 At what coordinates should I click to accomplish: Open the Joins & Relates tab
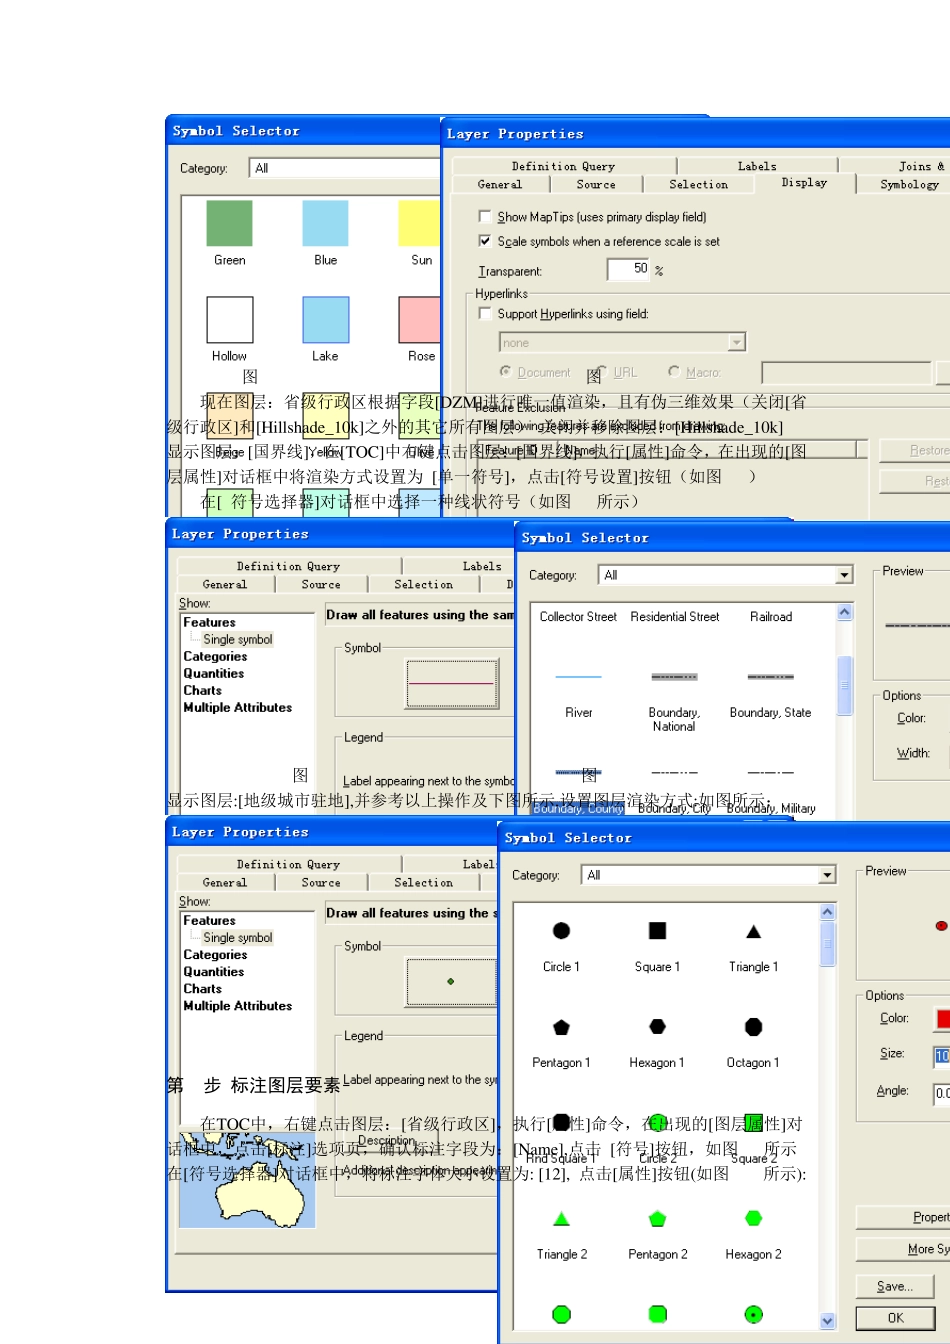(921, 167)
